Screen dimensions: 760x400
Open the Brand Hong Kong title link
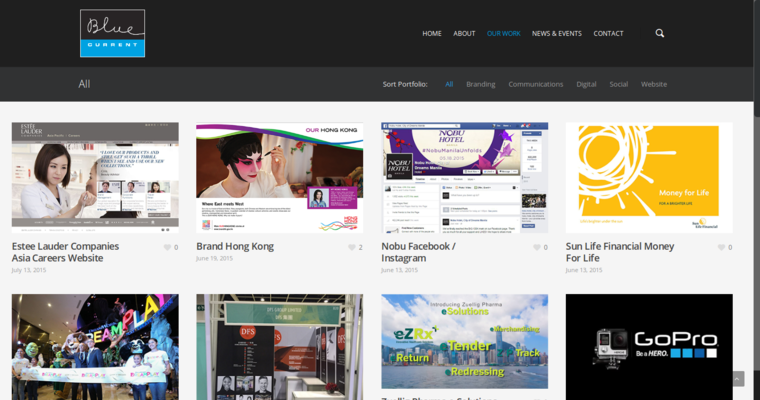coord(235,246)
